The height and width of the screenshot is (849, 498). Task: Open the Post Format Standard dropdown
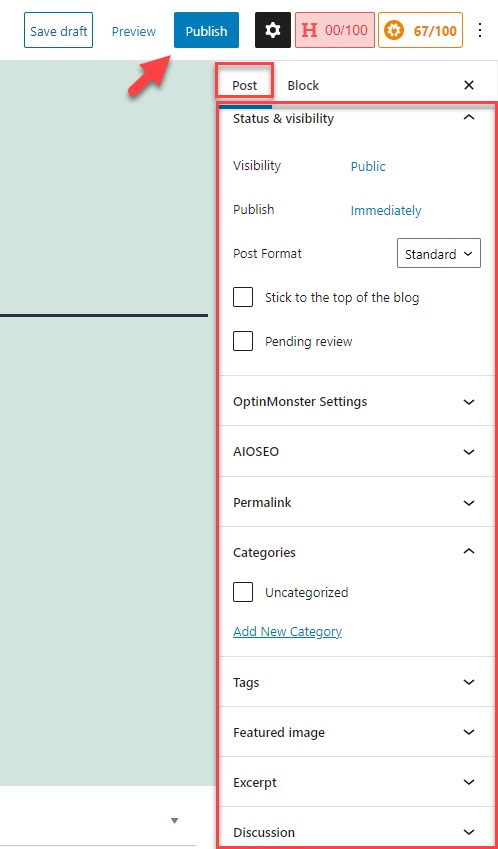click(x=439, y=253)
